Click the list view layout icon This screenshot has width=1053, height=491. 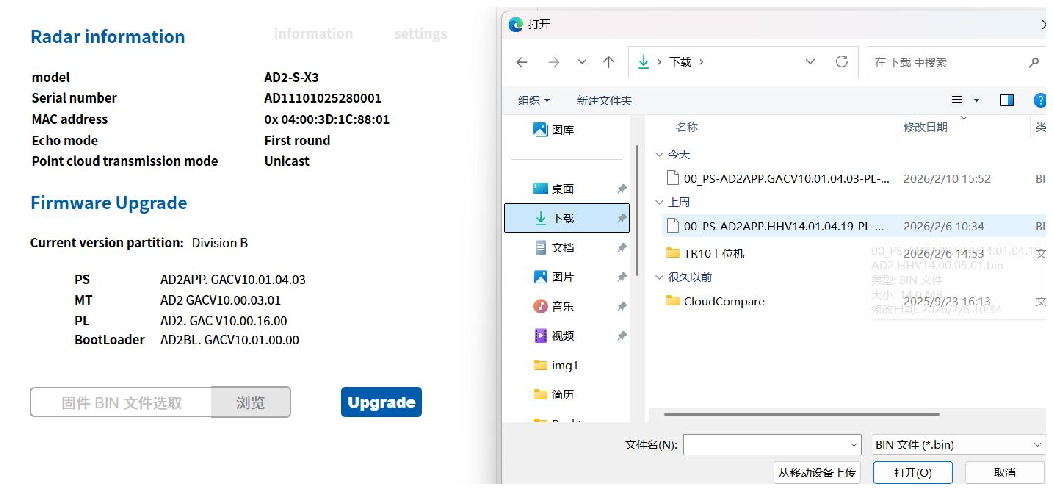coord(957,100)
